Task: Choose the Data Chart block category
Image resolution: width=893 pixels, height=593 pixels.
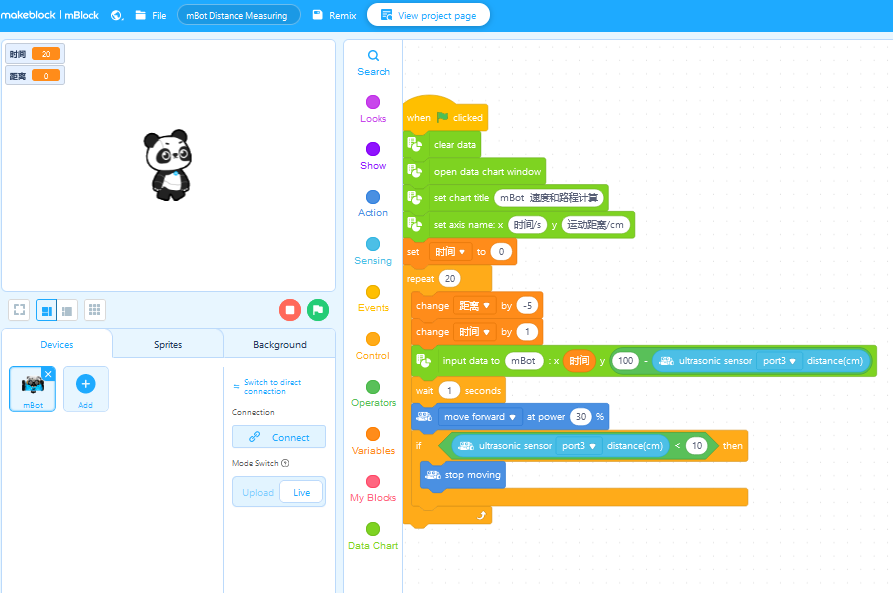Action: click(x=373, y=537)
